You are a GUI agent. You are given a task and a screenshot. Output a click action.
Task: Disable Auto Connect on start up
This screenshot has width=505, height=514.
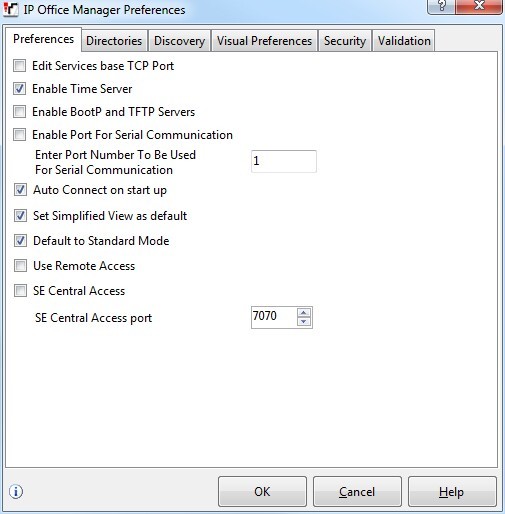tap(20, 190)
